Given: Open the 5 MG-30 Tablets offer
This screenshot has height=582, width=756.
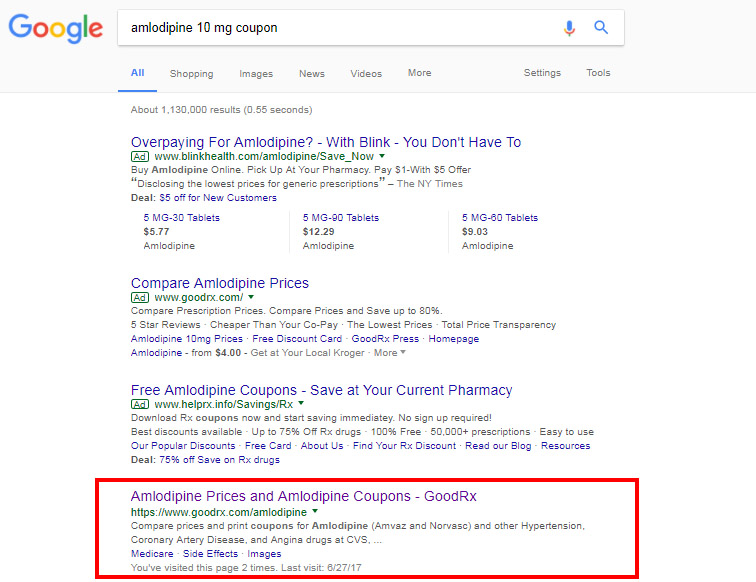Looking at the screenshot, I should (x=181, y=217).
